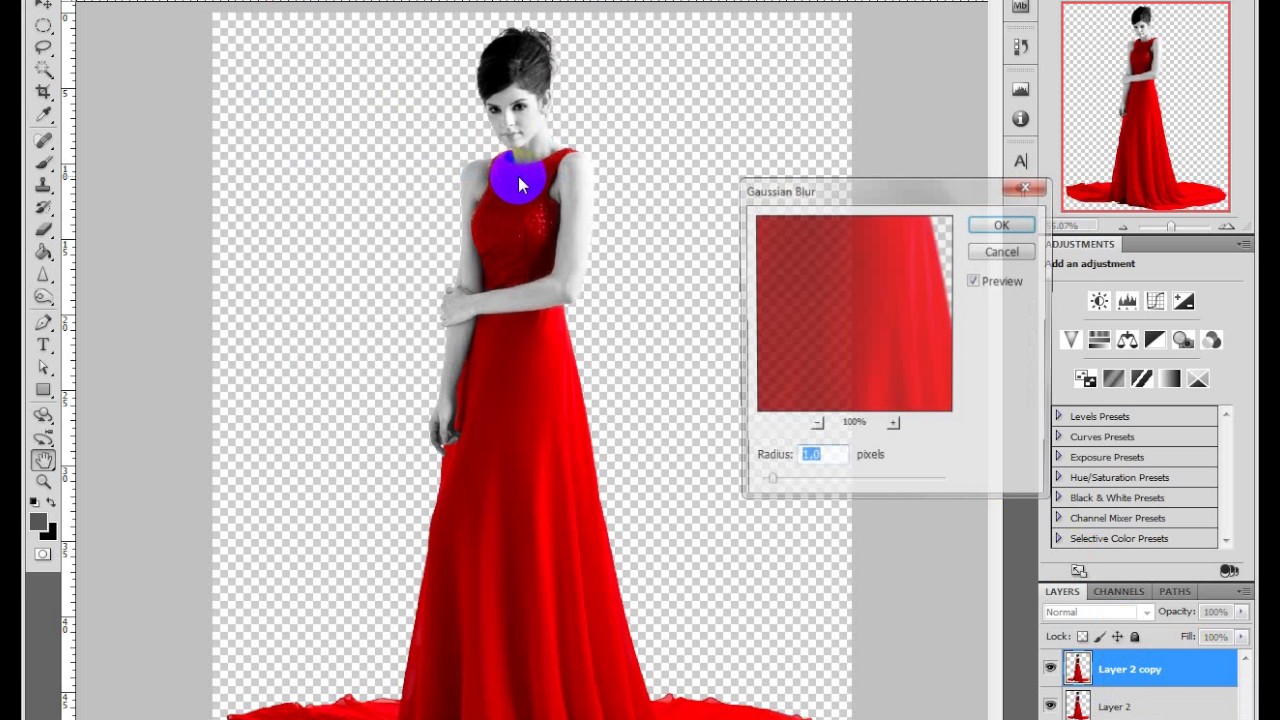Select the Horizontal Type tool
The width and height of the screenshot is (1280, 720).
point(43,345)
